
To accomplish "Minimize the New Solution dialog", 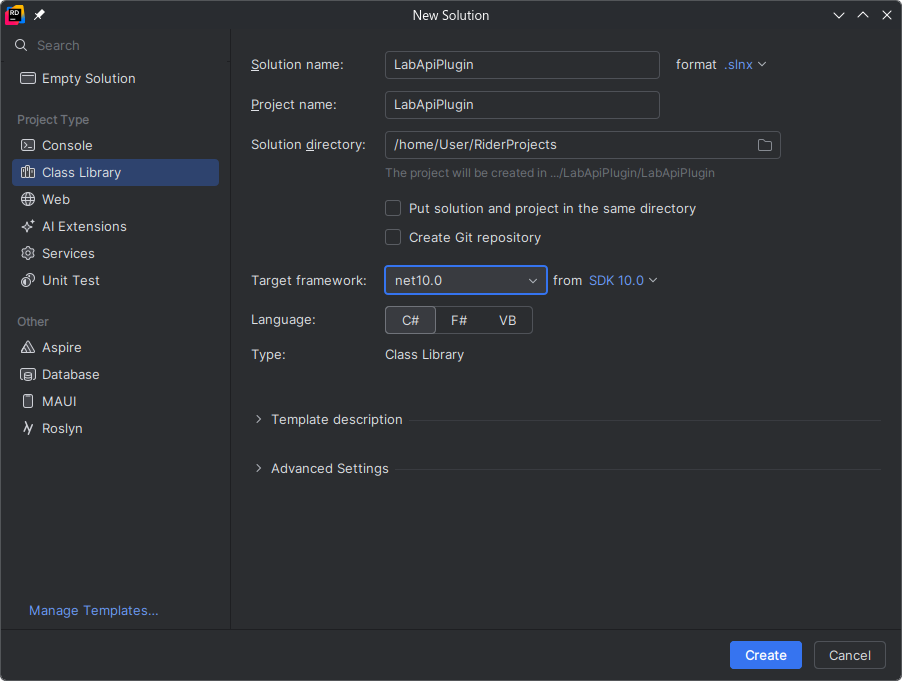I will coord(839,16).
